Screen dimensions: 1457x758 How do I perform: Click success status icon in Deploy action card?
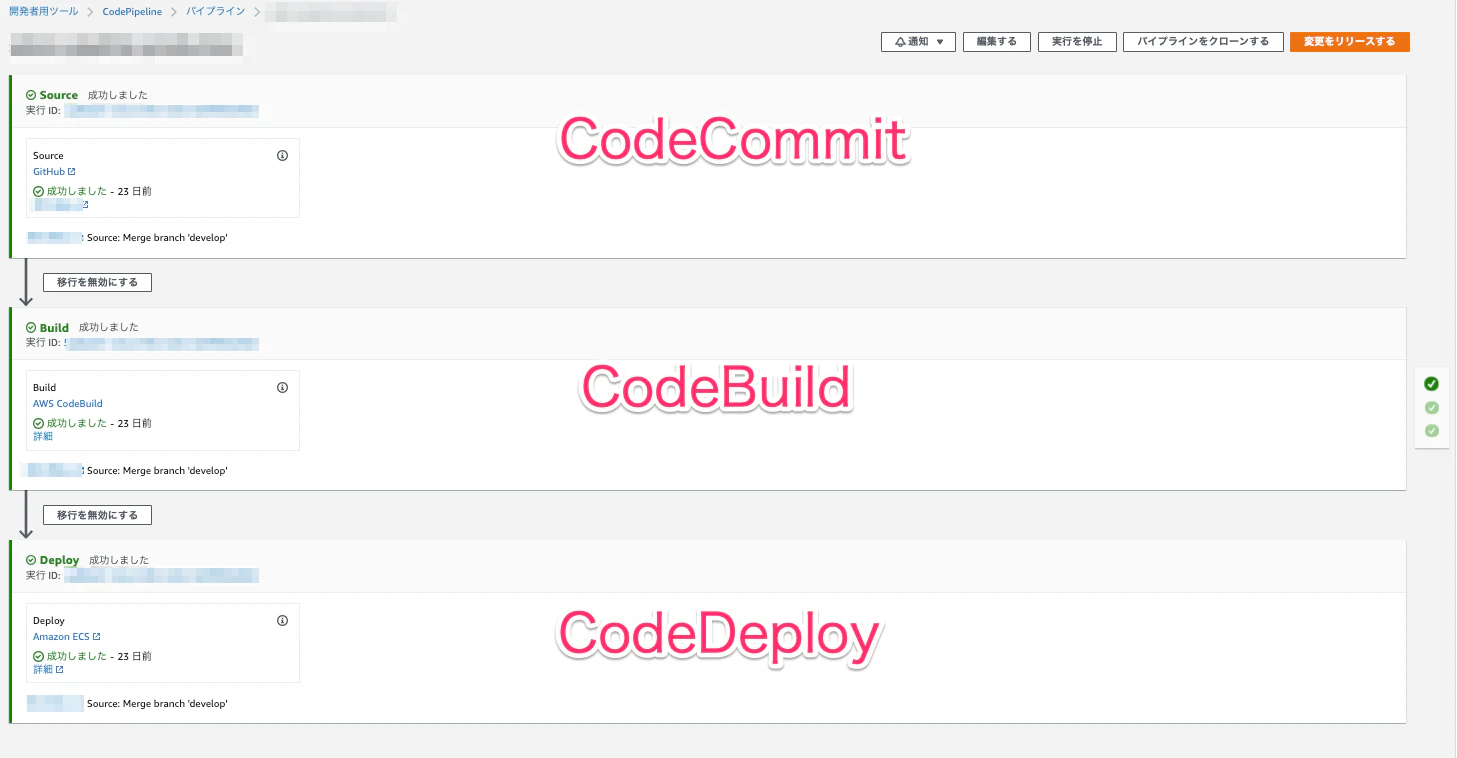(39, 656)
